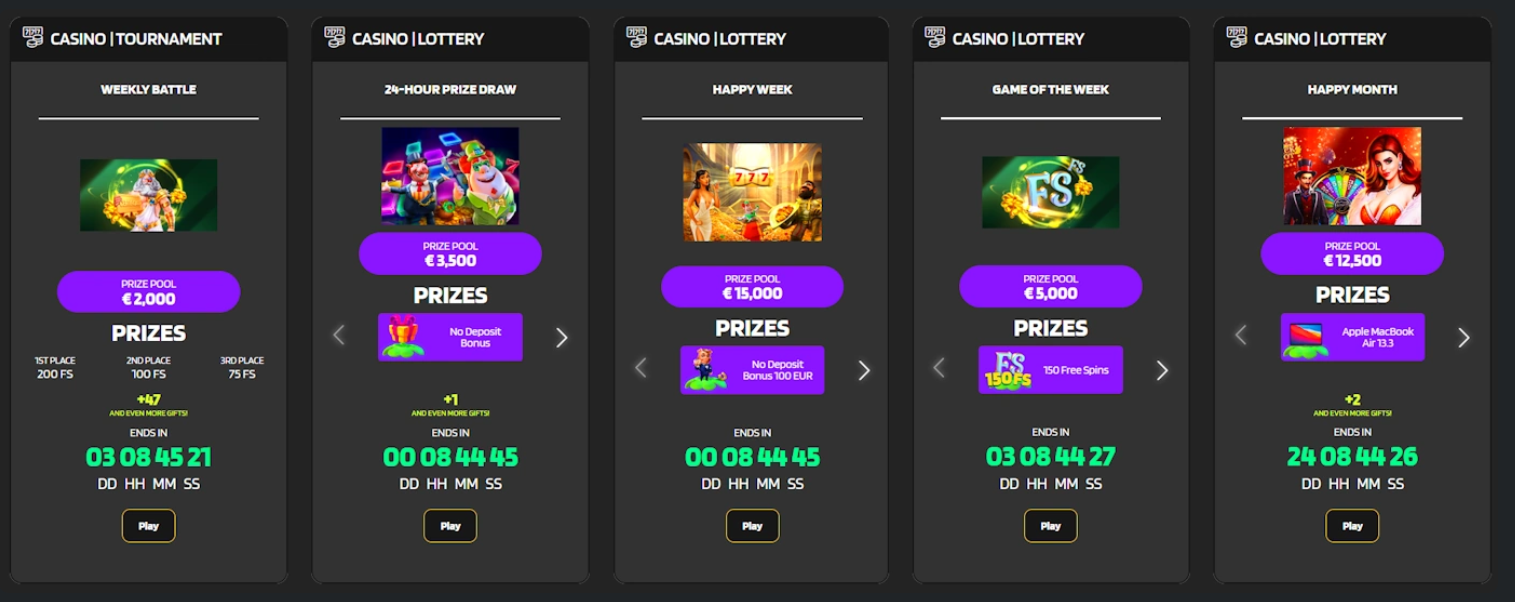Go to next prize in Game of the Week
Viewport: 1515px width, 602px height.
1162,370
